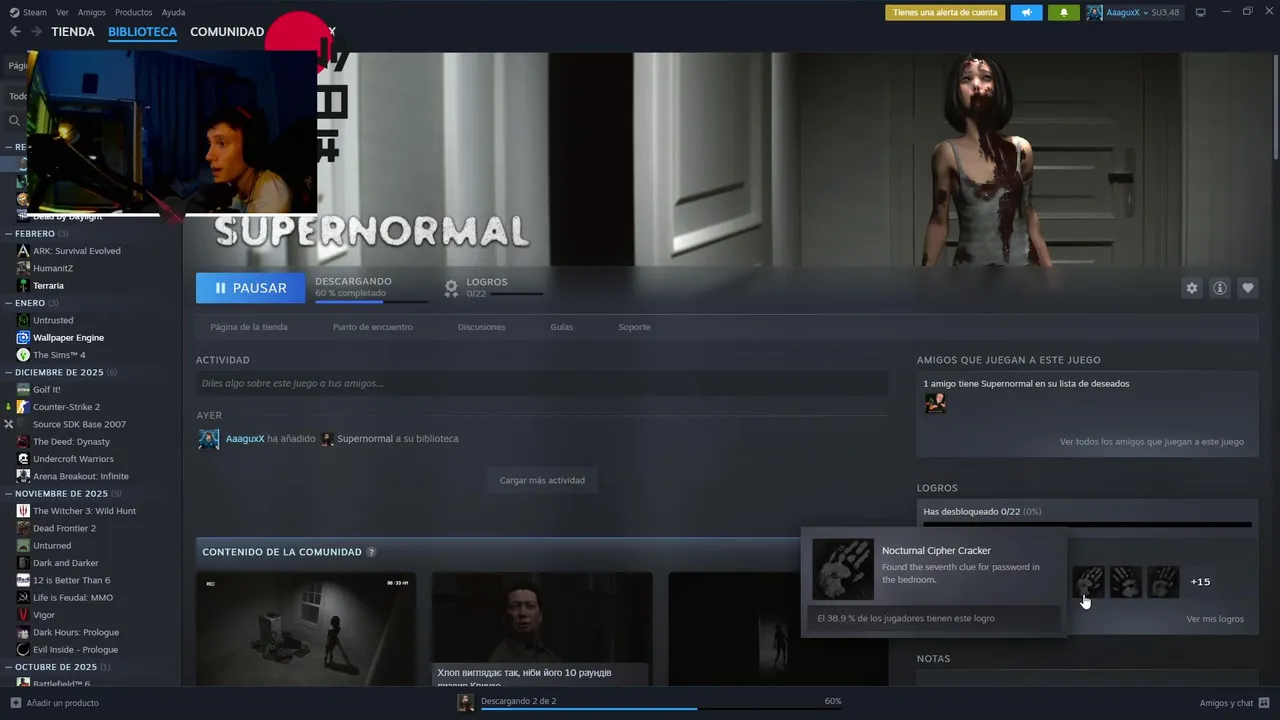Click the Amigos y chat icon
1280x720 pixels.
1264,703
